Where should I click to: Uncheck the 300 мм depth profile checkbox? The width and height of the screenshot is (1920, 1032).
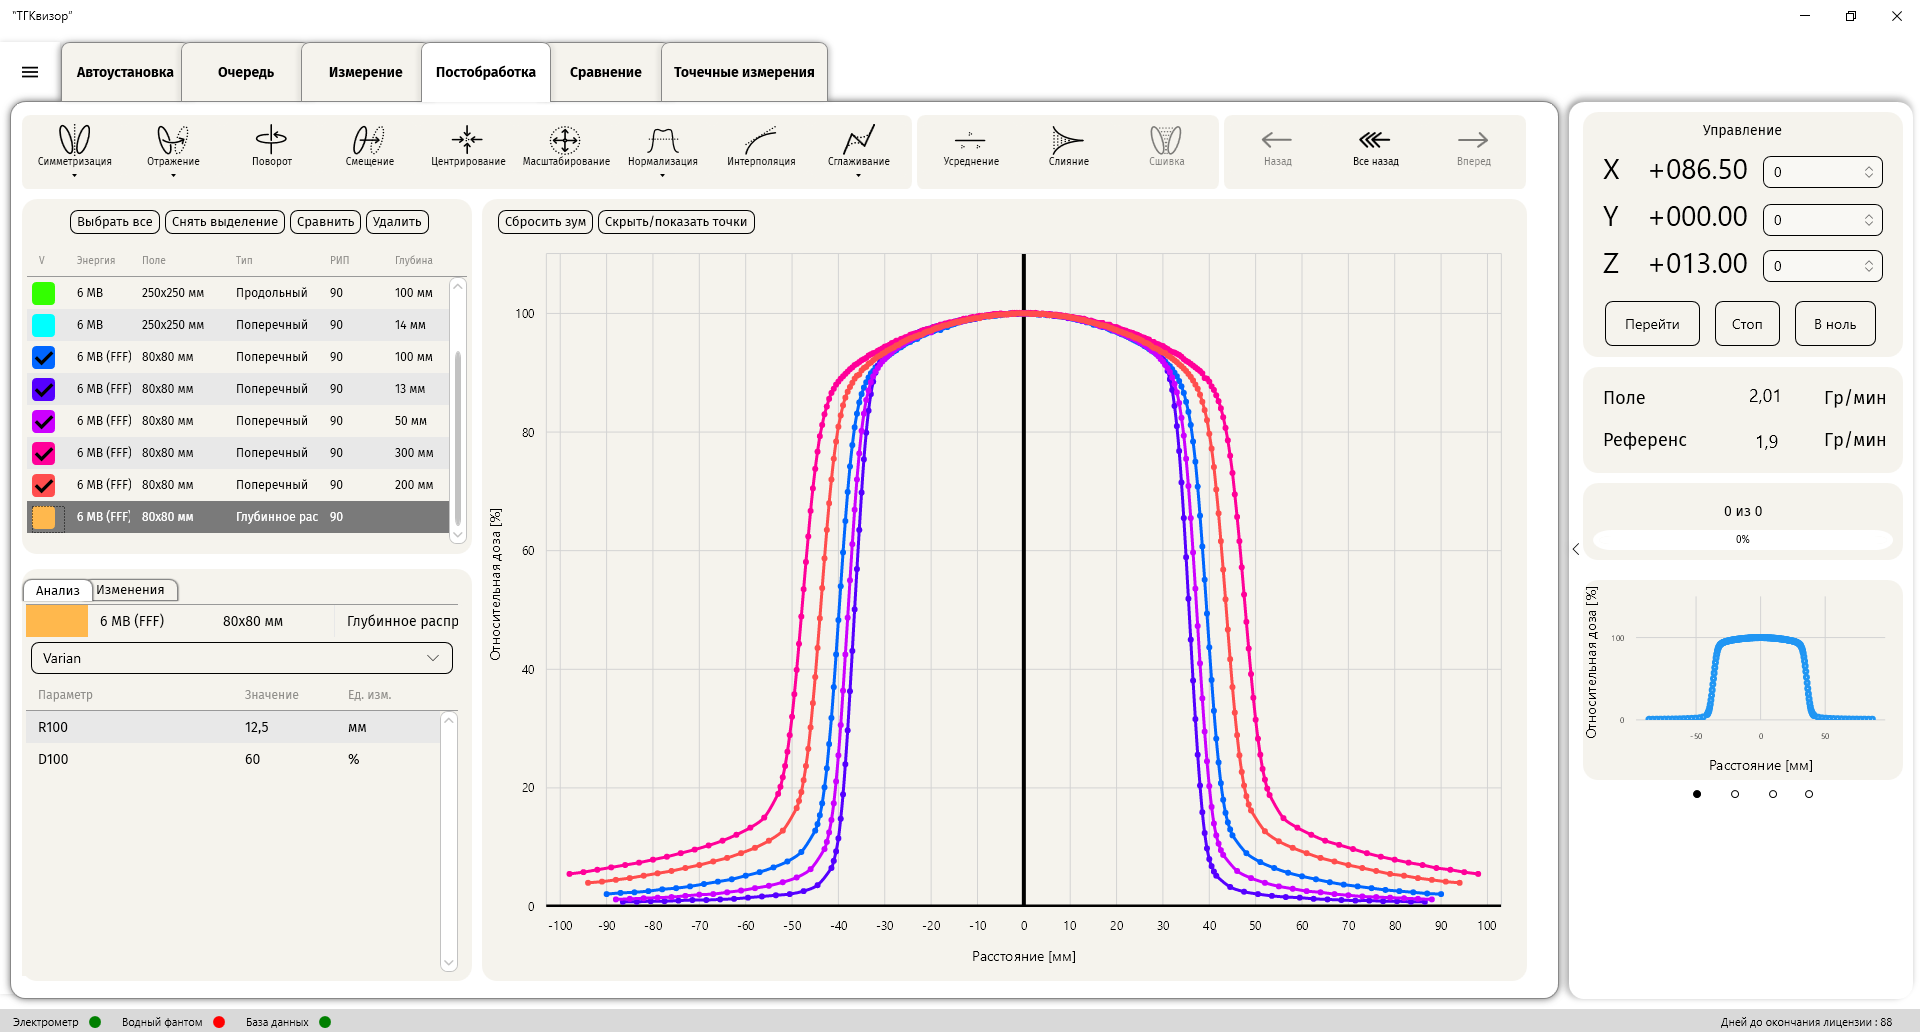point(44,453)
